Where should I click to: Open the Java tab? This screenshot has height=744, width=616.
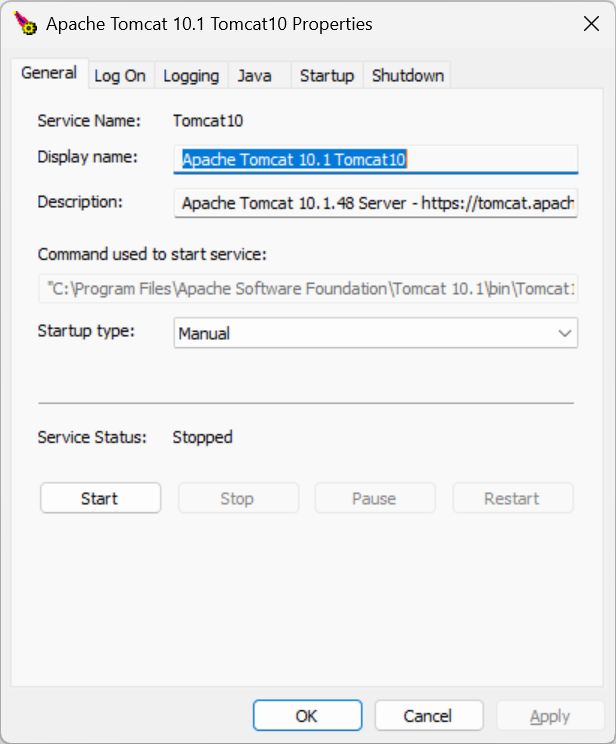(x=255, y=76)
